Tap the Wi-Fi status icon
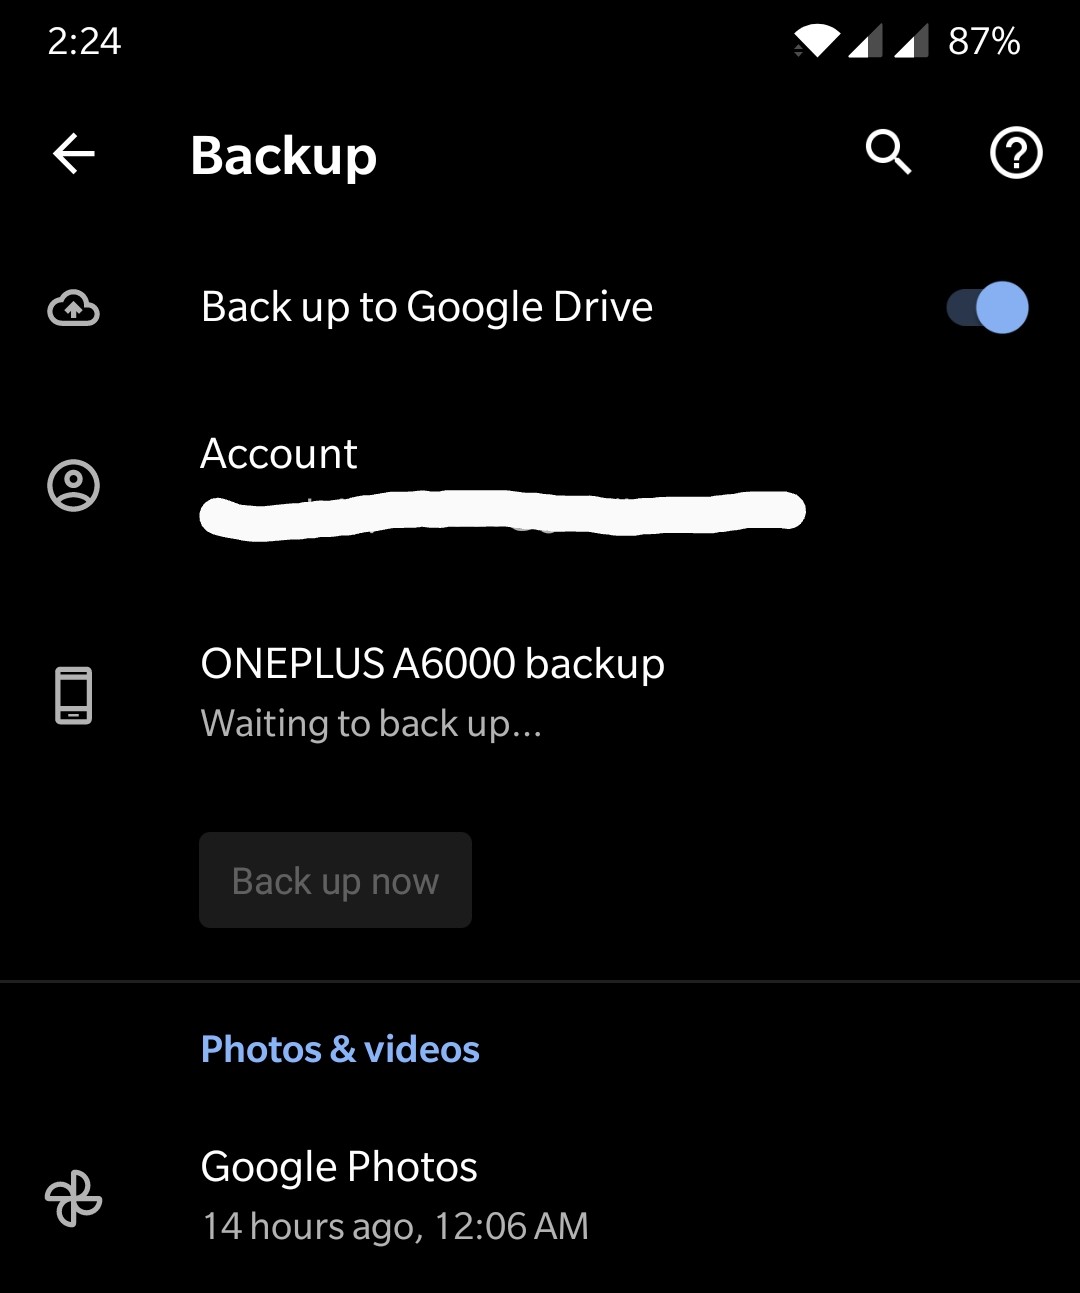The height and width of the screenshot is (1293, 1080). 816,41
